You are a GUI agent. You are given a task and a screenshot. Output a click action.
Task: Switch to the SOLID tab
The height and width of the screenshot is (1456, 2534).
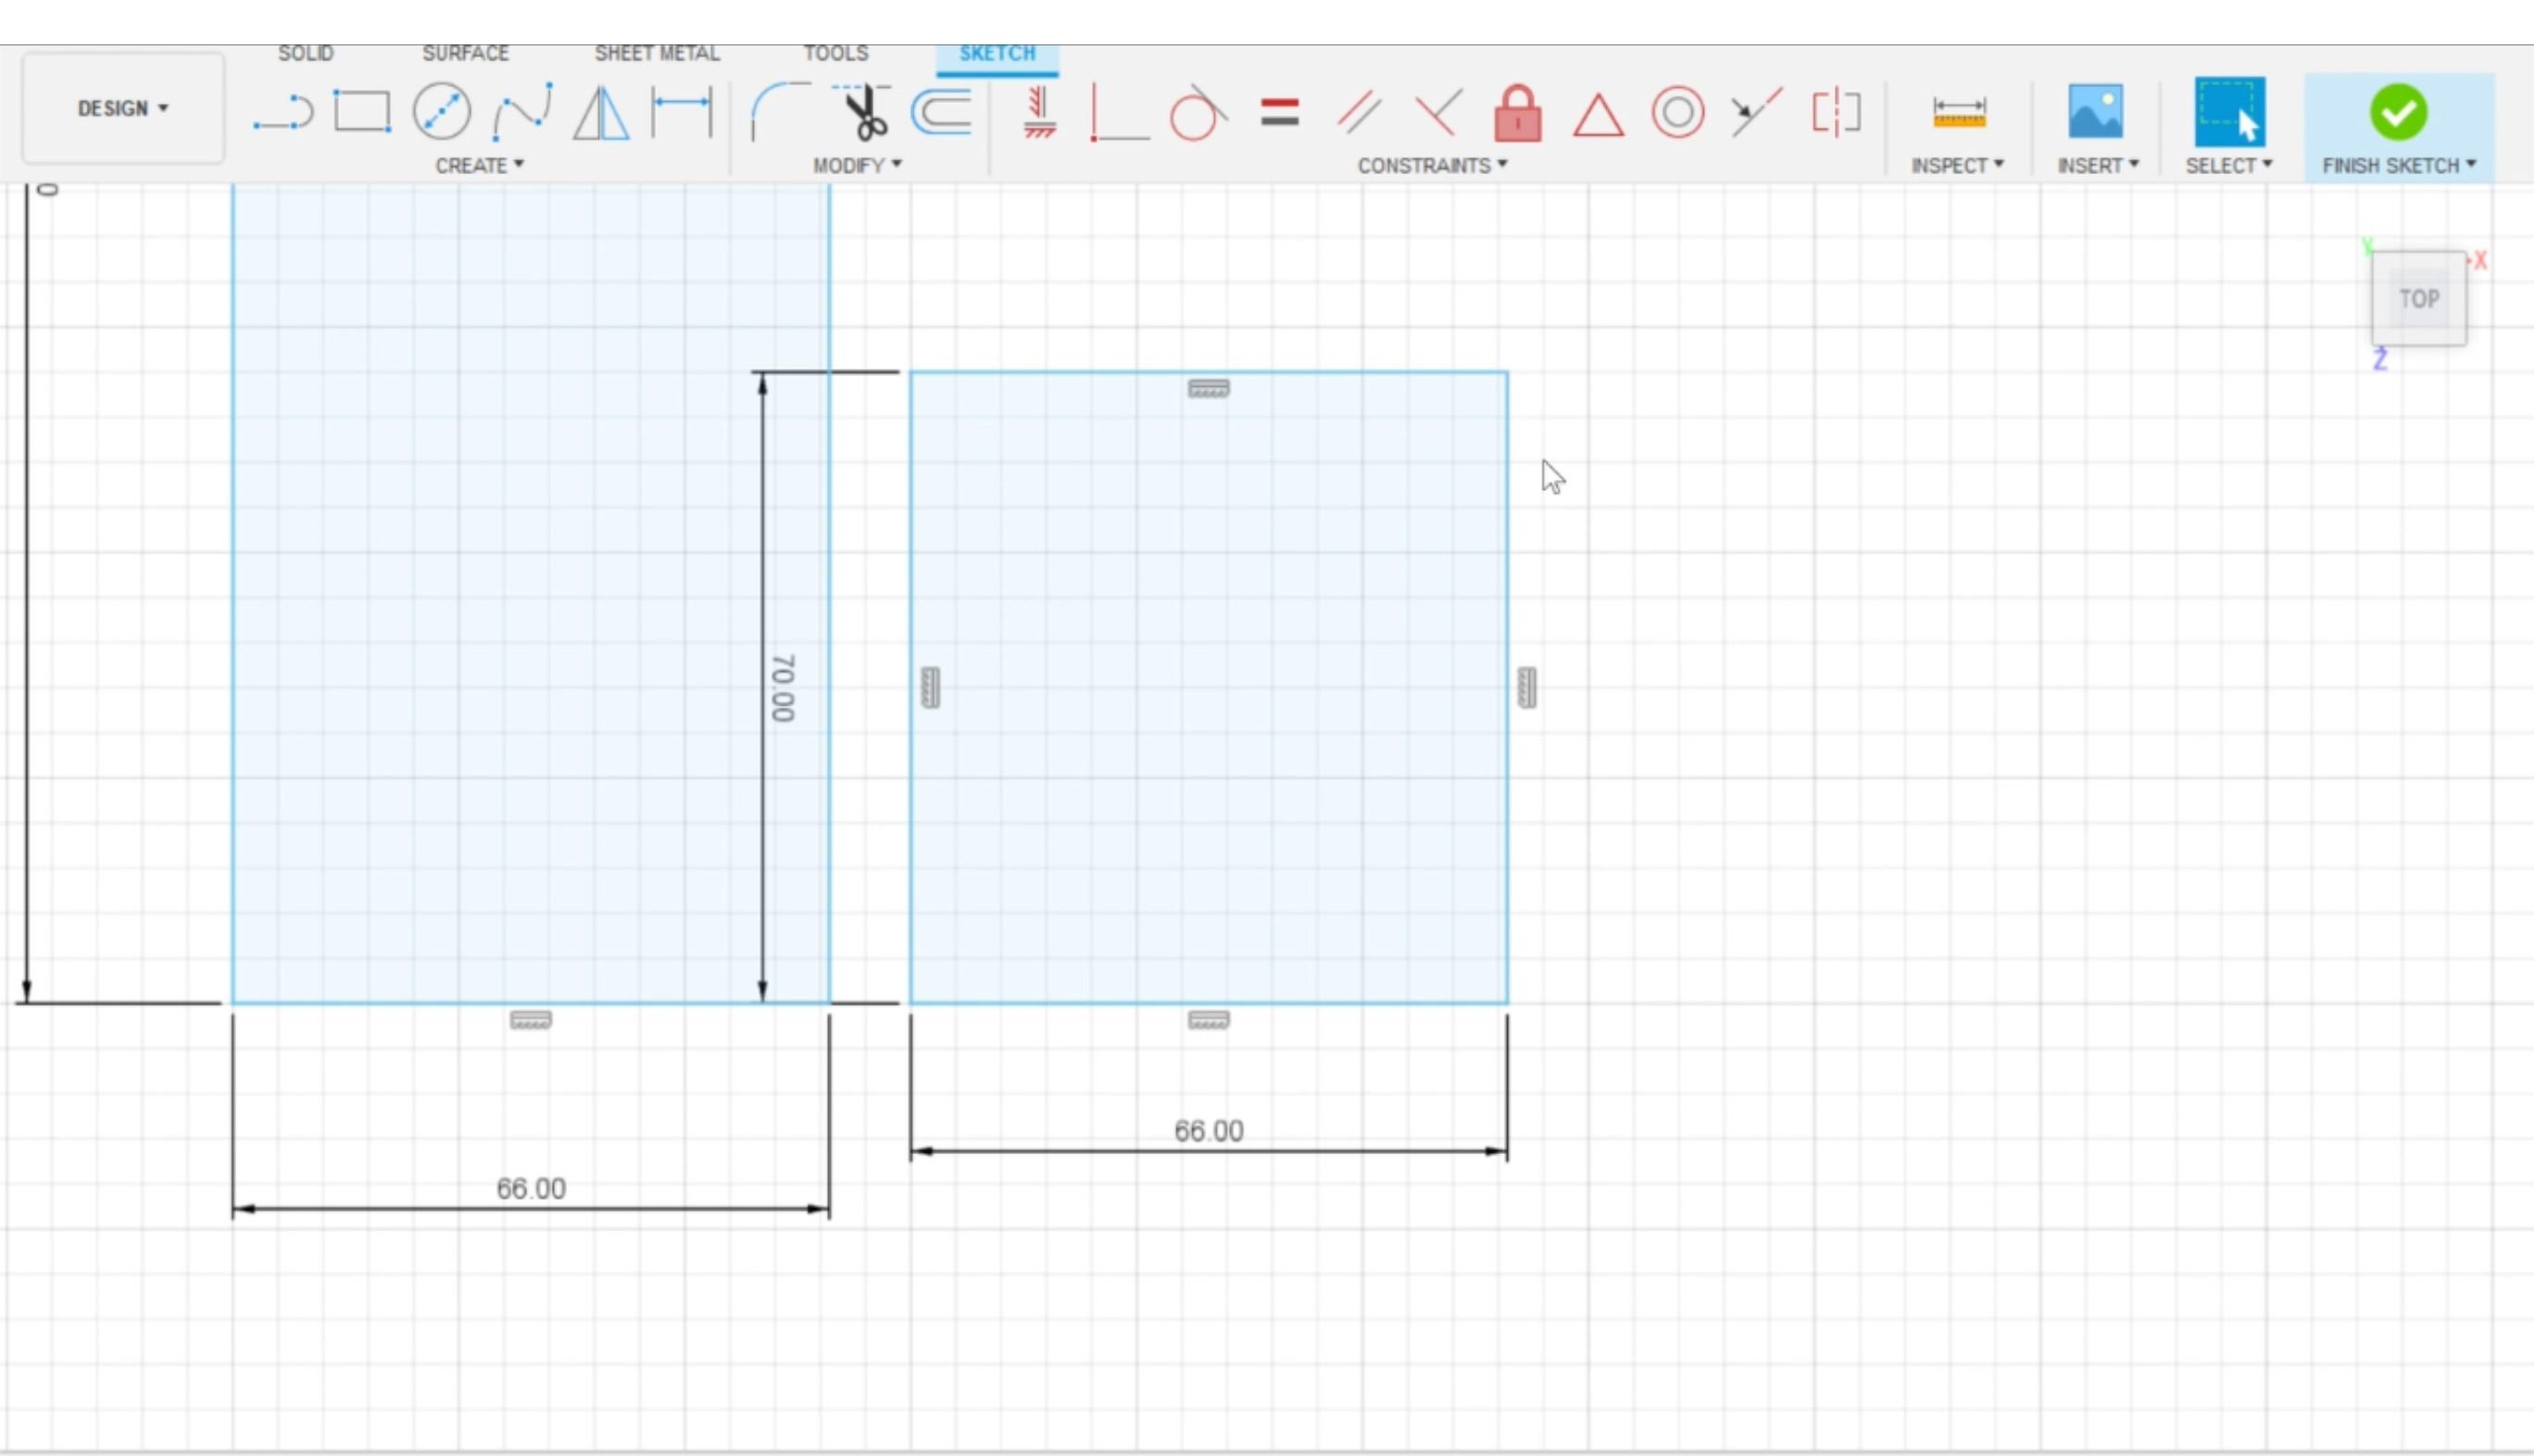coord(305,53)
